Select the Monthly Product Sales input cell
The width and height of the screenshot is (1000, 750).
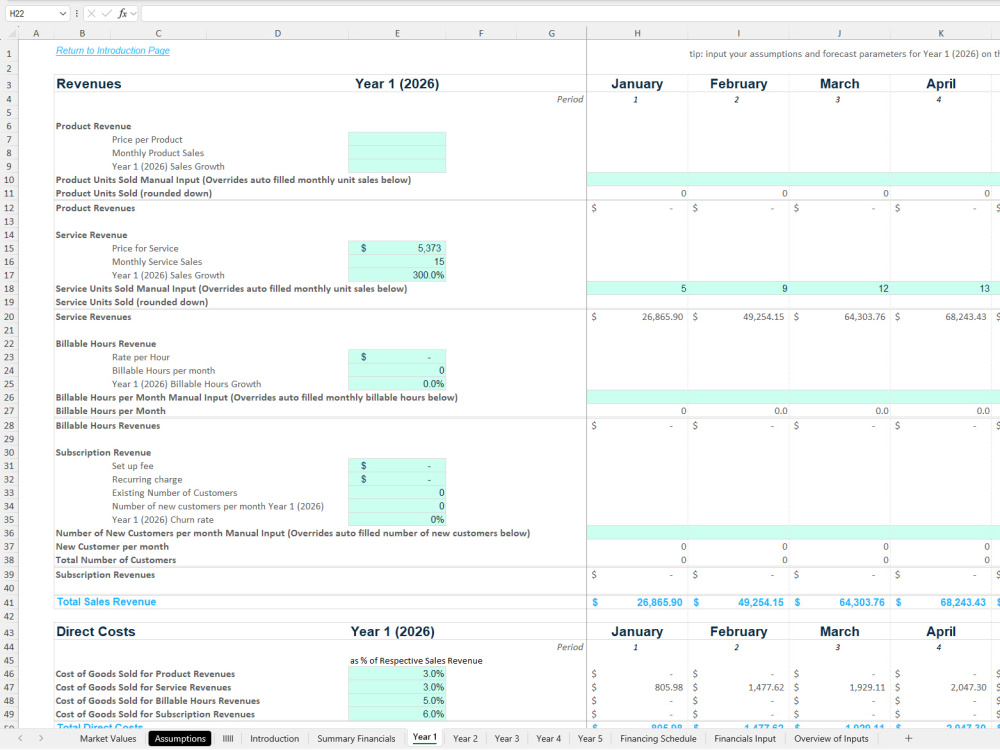coord(397,152)
